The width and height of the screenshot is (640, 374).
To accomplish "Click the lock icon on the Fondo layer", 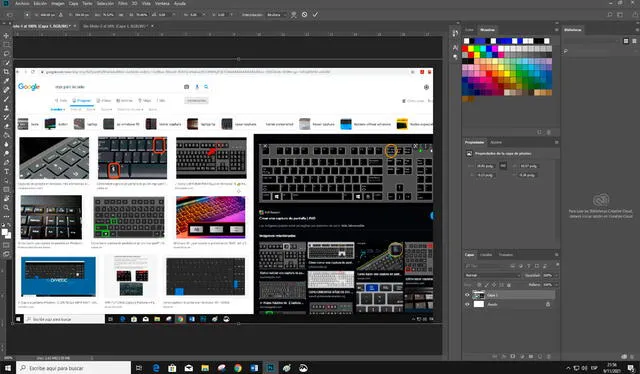I will pos(548,304).
